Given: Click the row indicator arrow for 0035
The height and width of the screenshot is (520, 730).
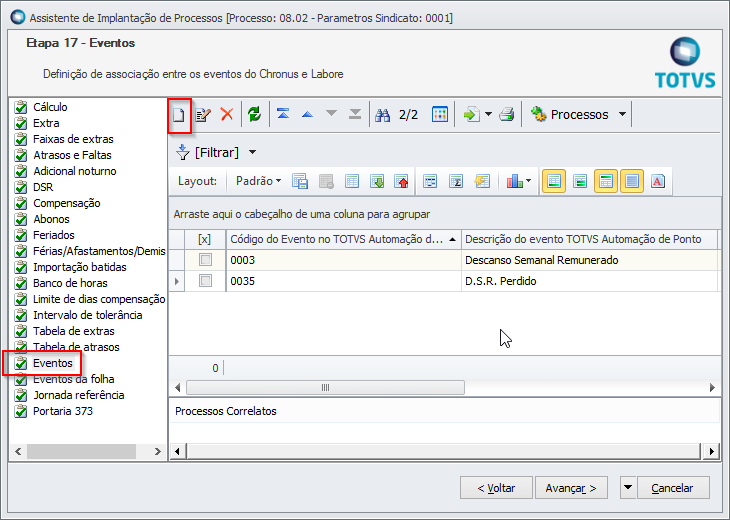Looking at the screenshot, I should [x=177, y=281].
